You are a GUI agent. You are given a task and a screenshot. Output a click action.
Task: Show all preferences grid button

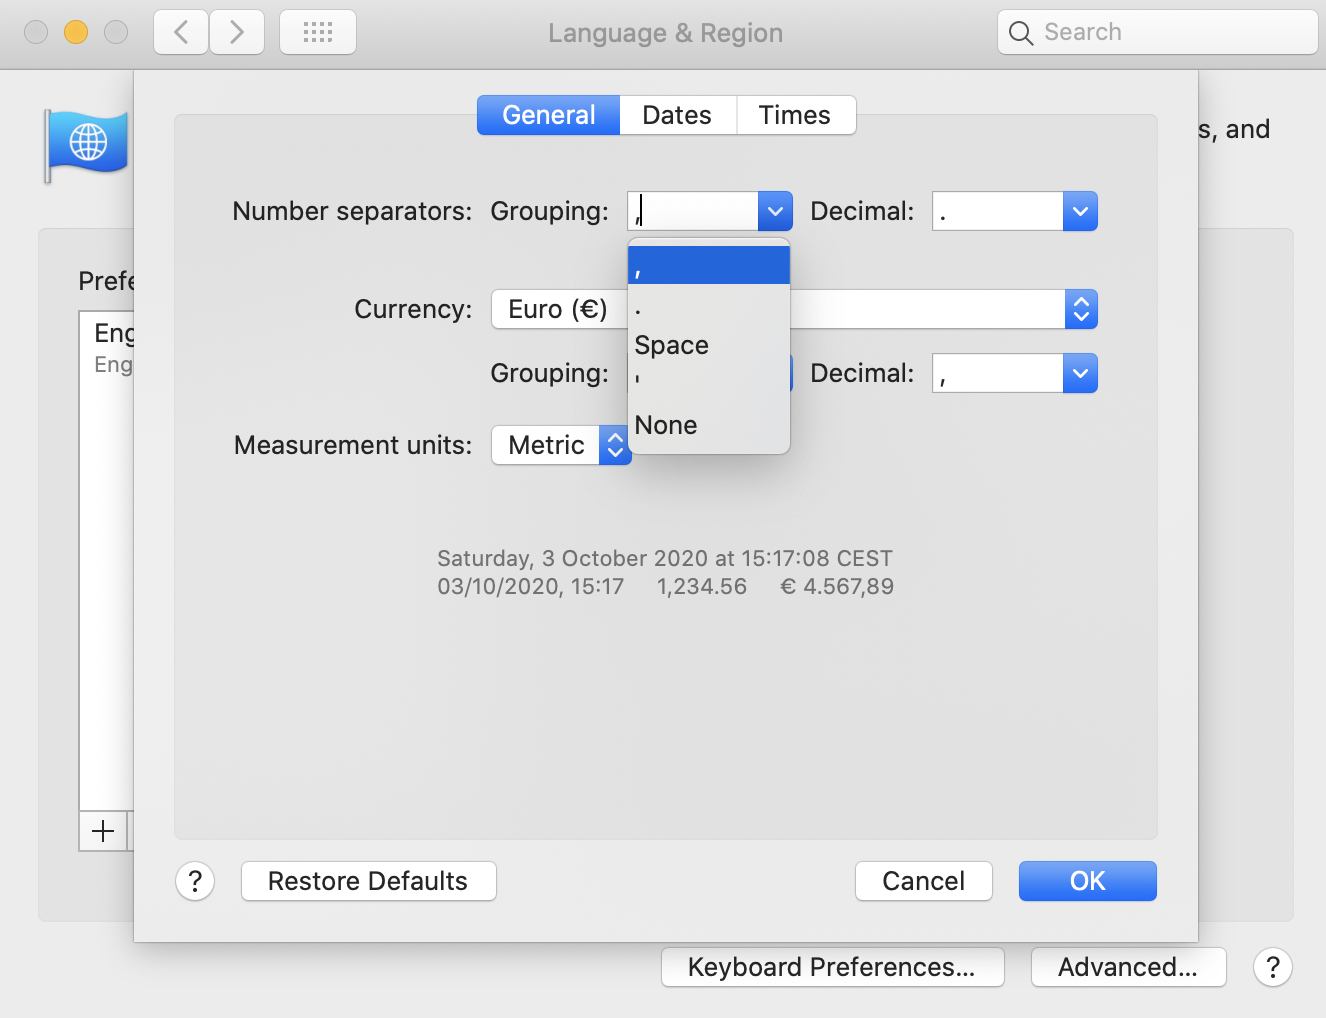click(x=318, y=32)
